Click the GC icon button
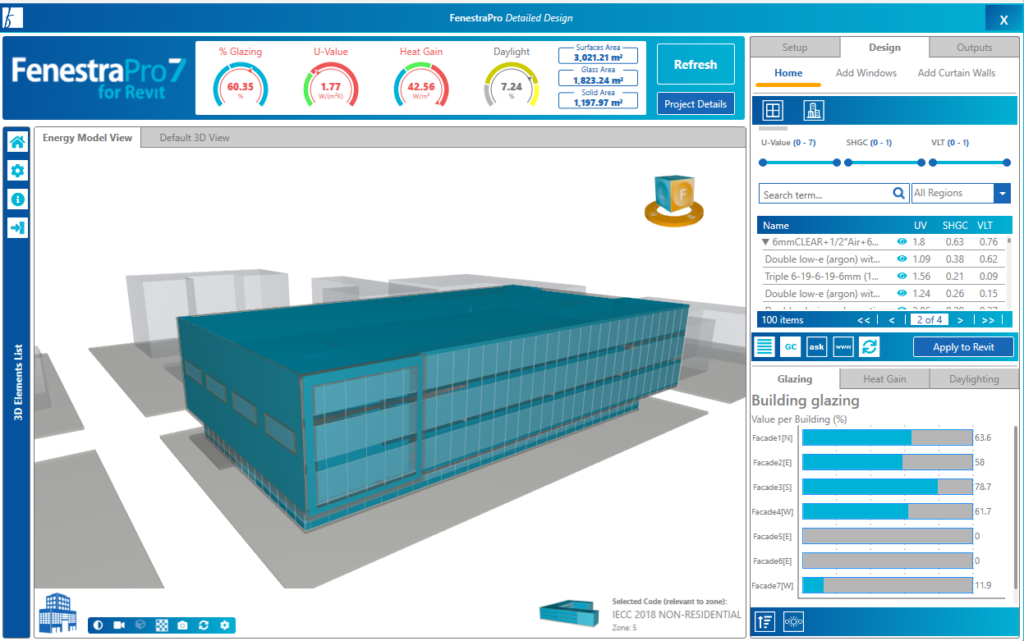This screenshot has height=641, width=1024. point(790,347)
